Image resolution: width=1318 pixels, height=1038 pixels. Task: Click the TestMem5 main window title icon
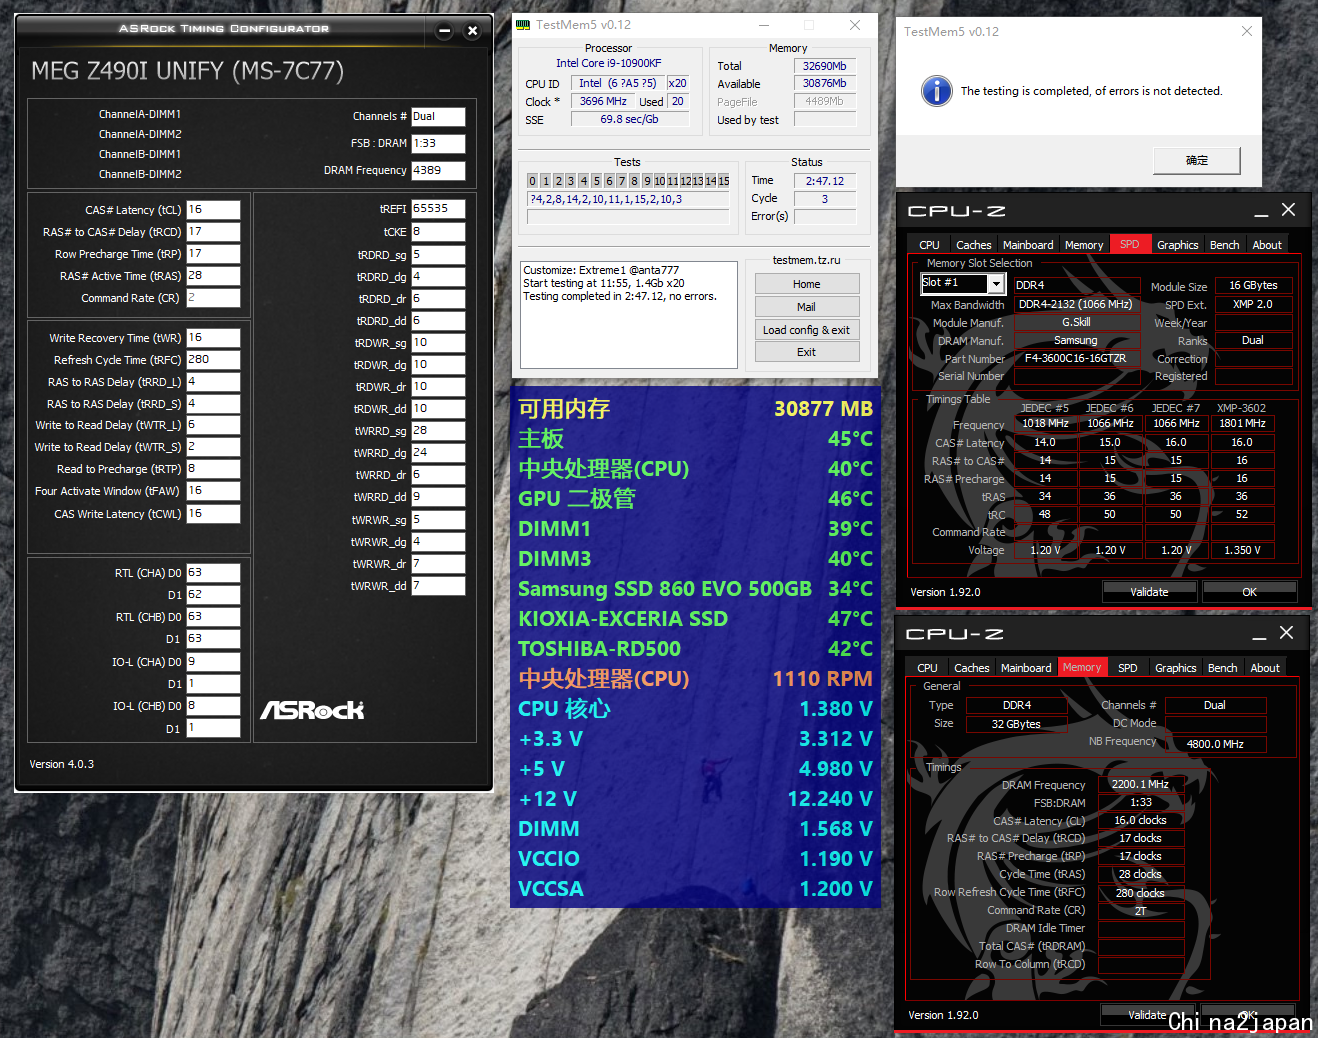coord(523,25)
